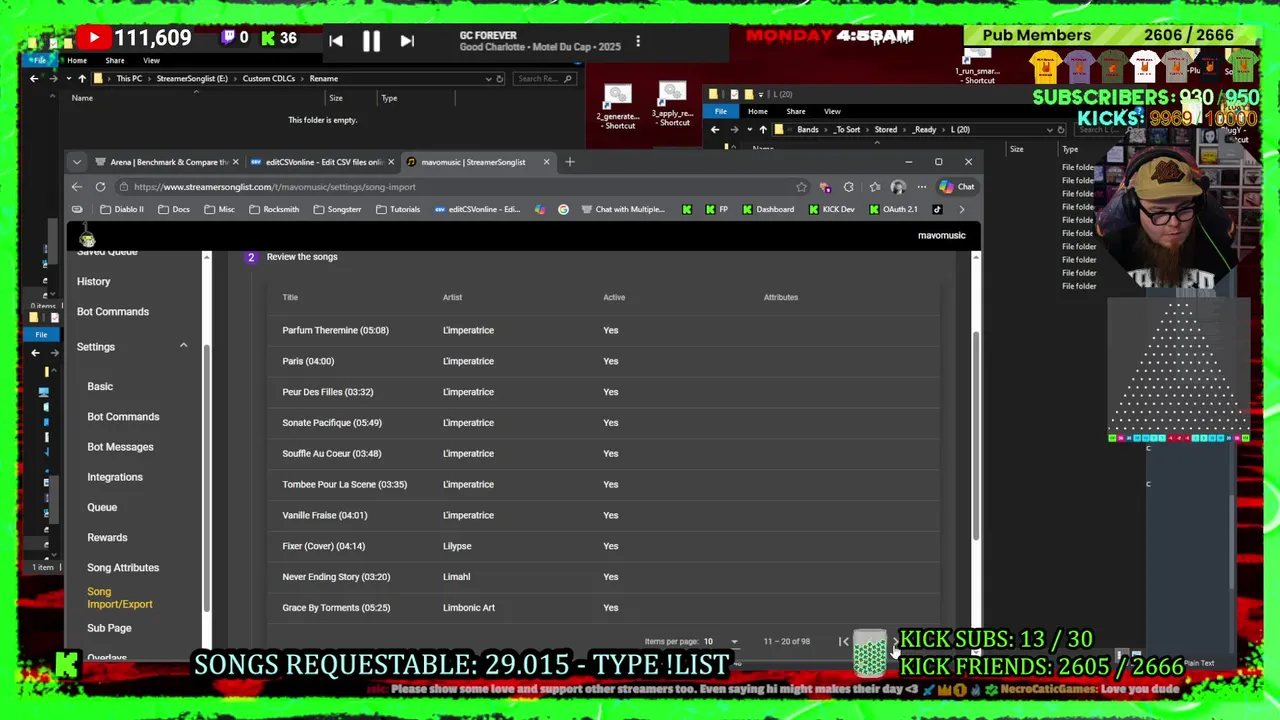
Task: Open Bot Messages settings
Action: click(120, 447)
